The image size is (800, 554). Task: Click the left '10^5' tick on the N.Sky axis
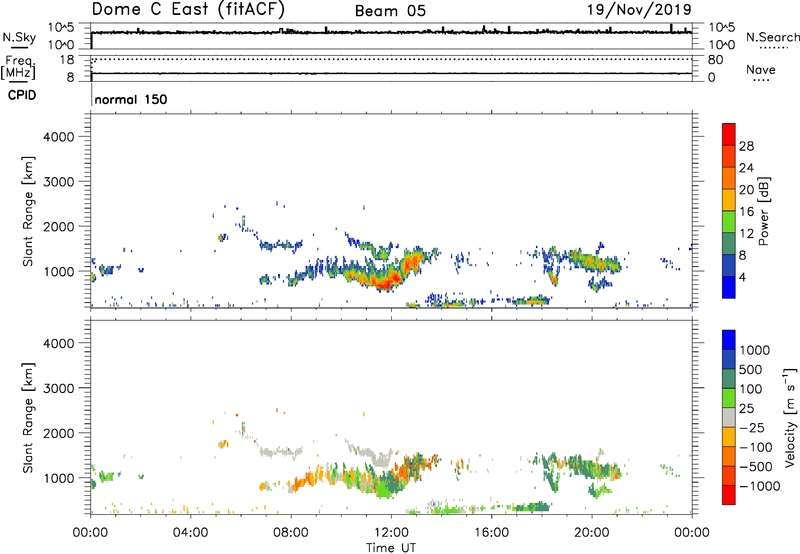[x=61, y=27]
